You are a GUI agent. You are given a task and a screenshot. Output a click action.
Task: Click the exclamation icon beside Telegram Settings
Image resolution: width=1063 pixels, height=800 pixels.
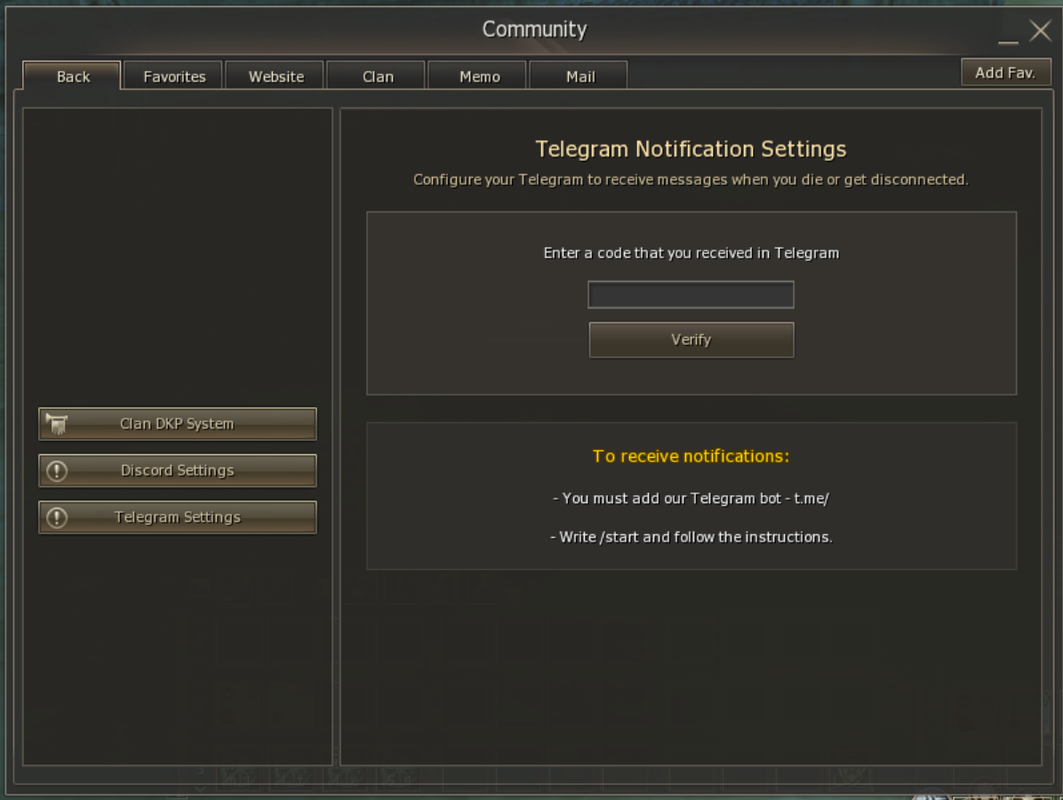point(57,517)
